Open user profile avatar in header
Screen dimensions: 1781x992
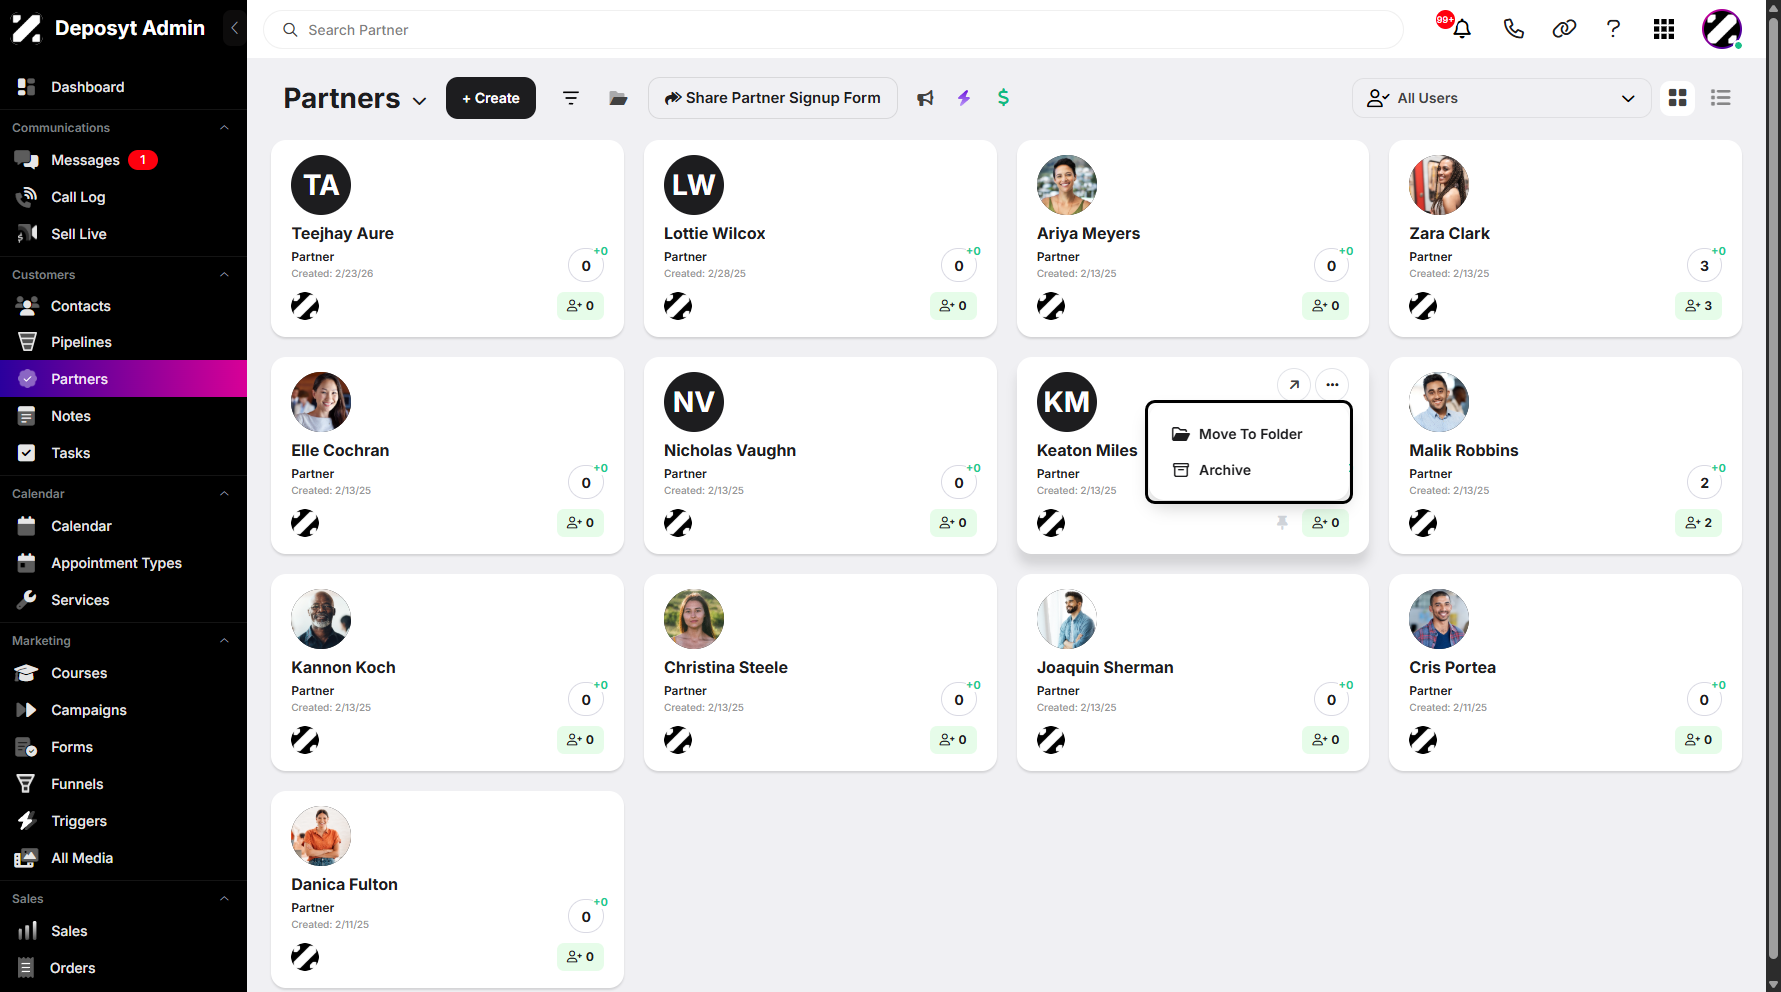tap(1722, 29)
